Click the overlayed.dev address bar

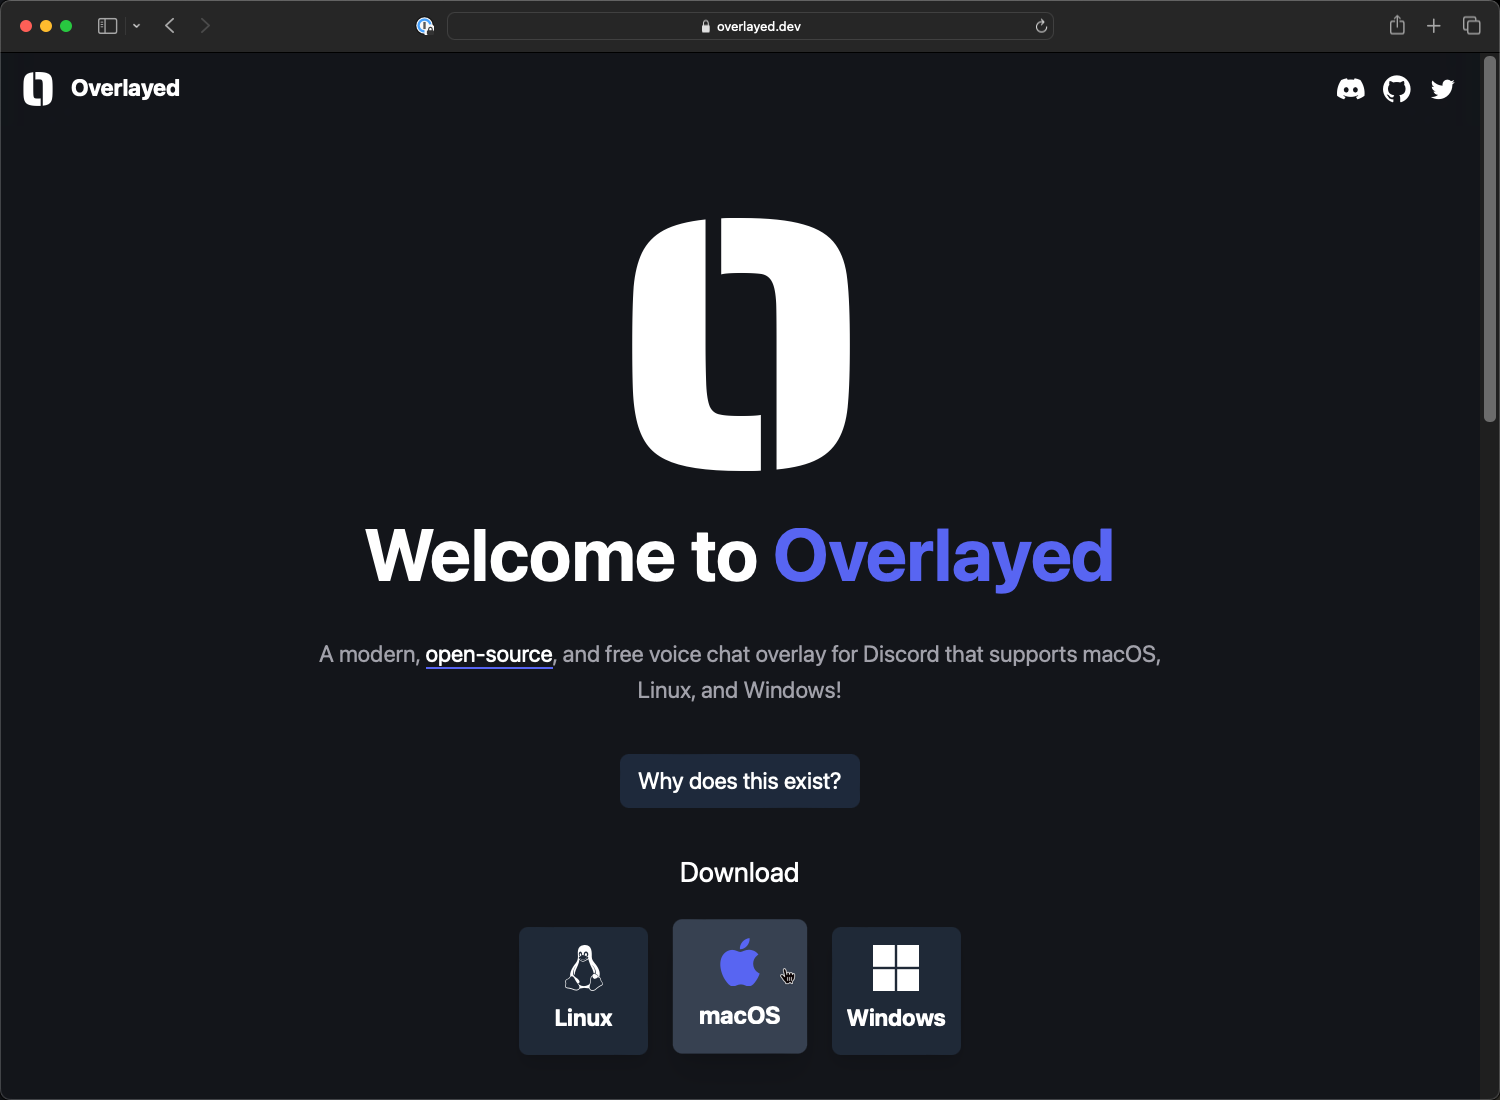coord(750,26)
